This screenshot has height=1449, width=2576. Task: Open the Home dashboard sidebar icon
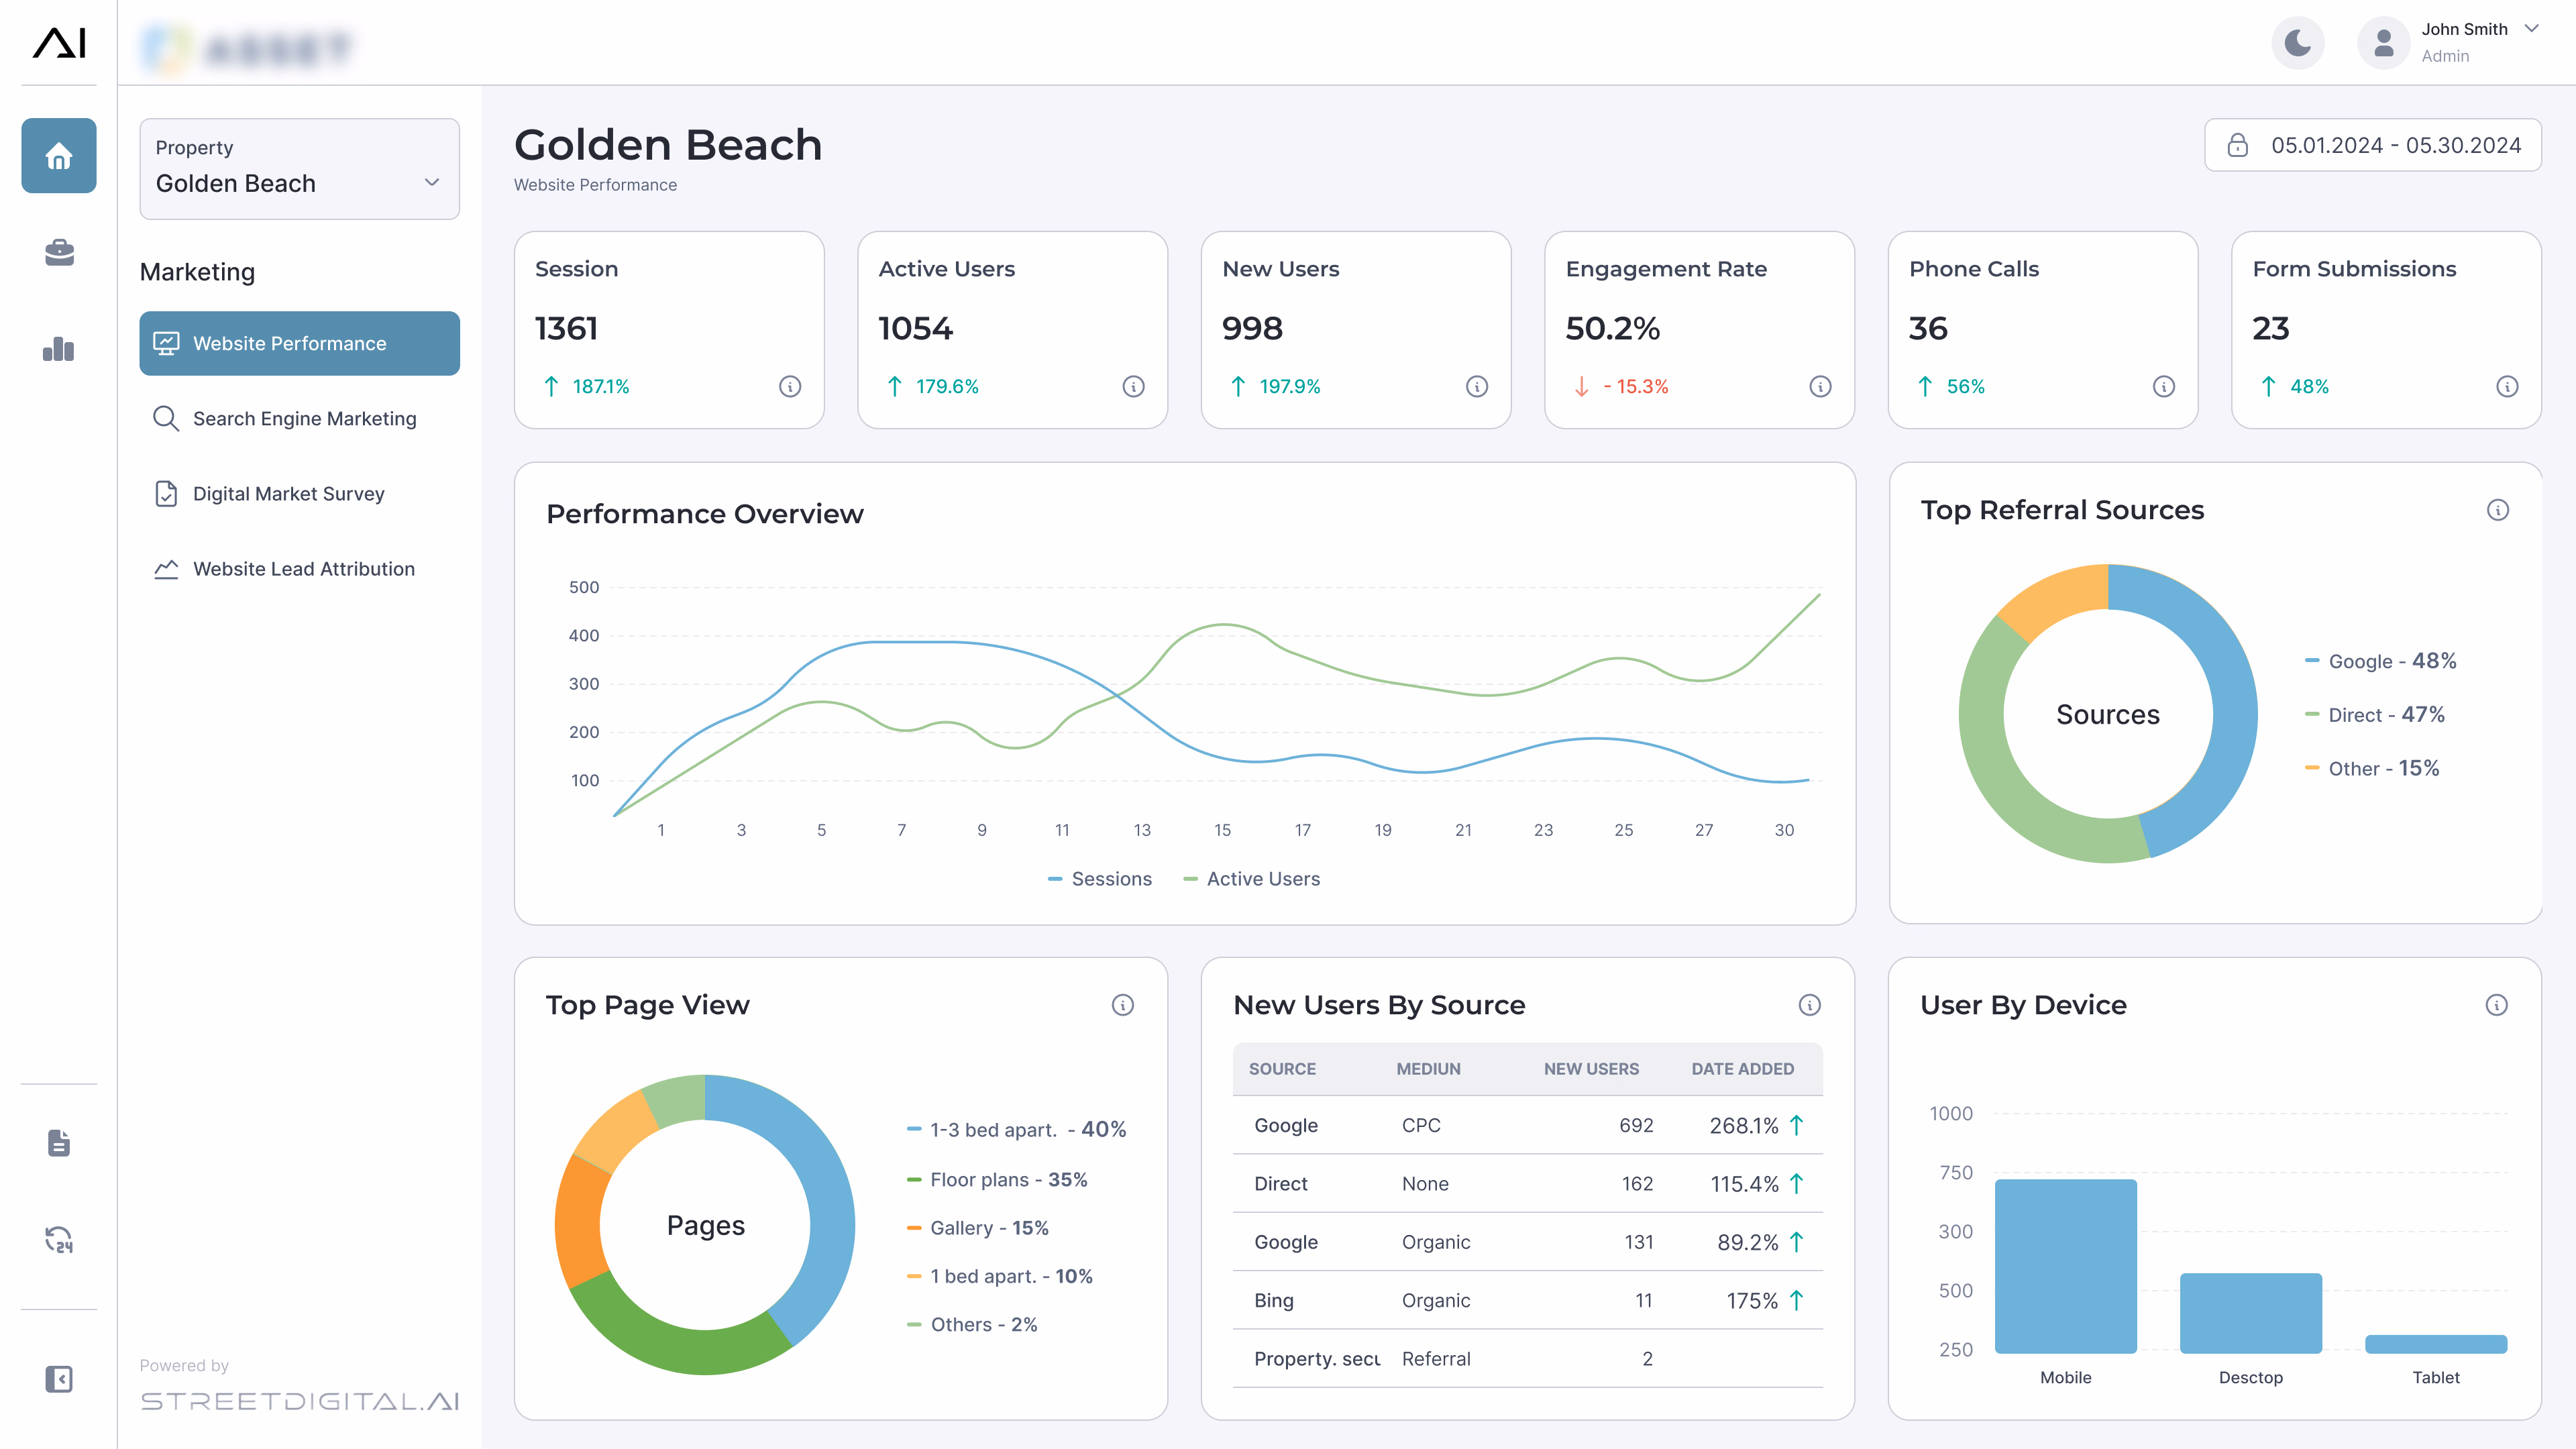(59, 156)
